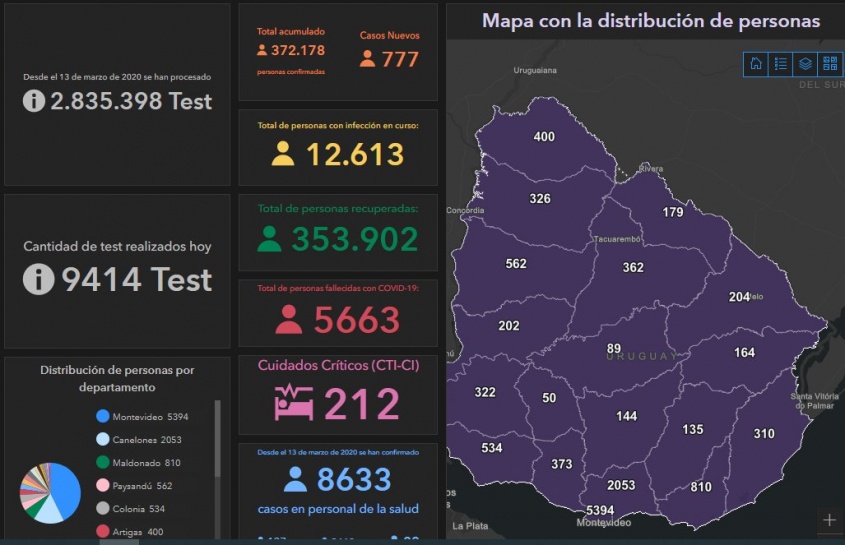Click the red deceased persons icon
The image size is (845, 545).
tap(288, 320)
